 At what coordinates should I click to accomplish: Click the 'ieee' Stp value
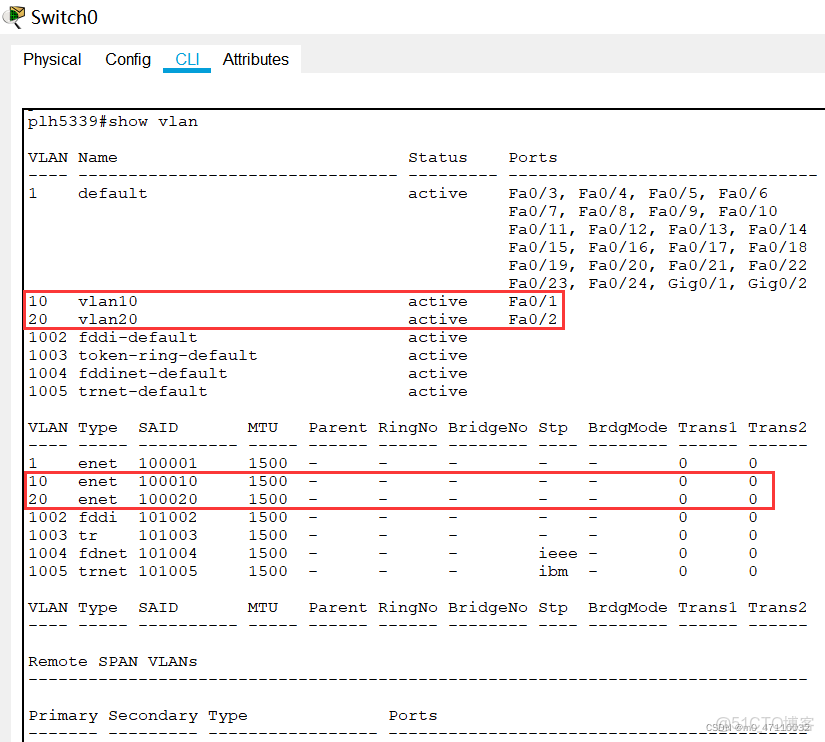tap(558, 553)
